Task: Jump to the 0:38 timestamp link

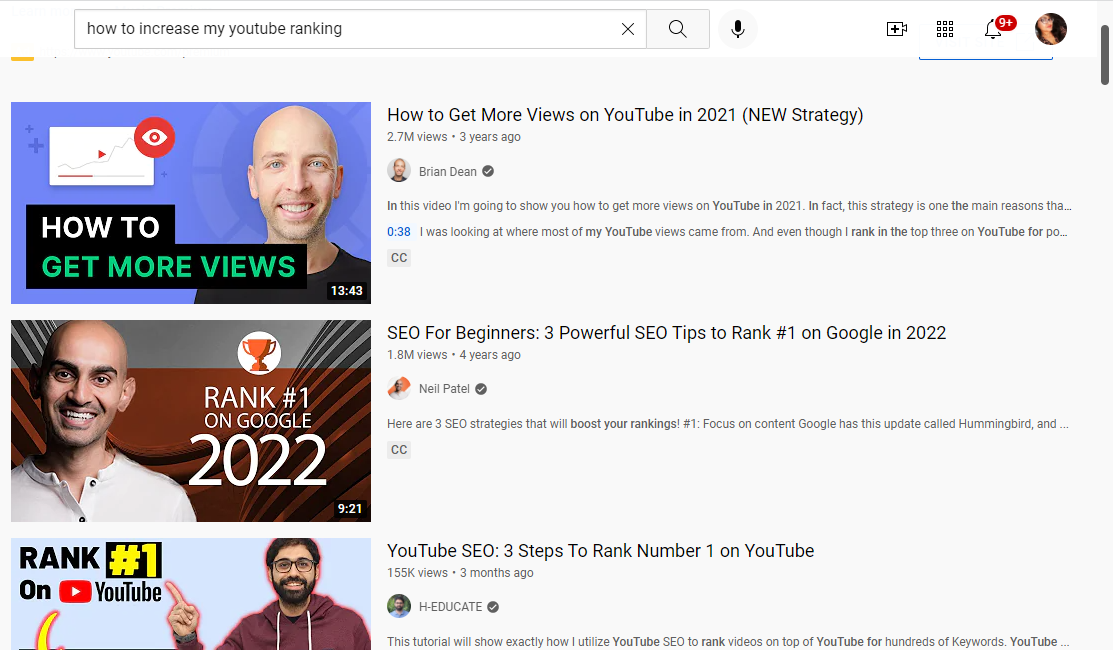Action: tap(399, 232)
